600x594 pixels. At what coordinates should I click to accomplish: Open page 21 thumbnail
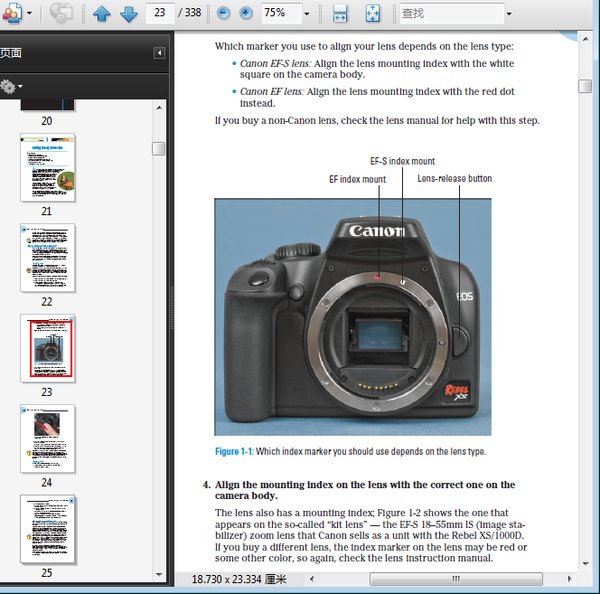[47, 168]
